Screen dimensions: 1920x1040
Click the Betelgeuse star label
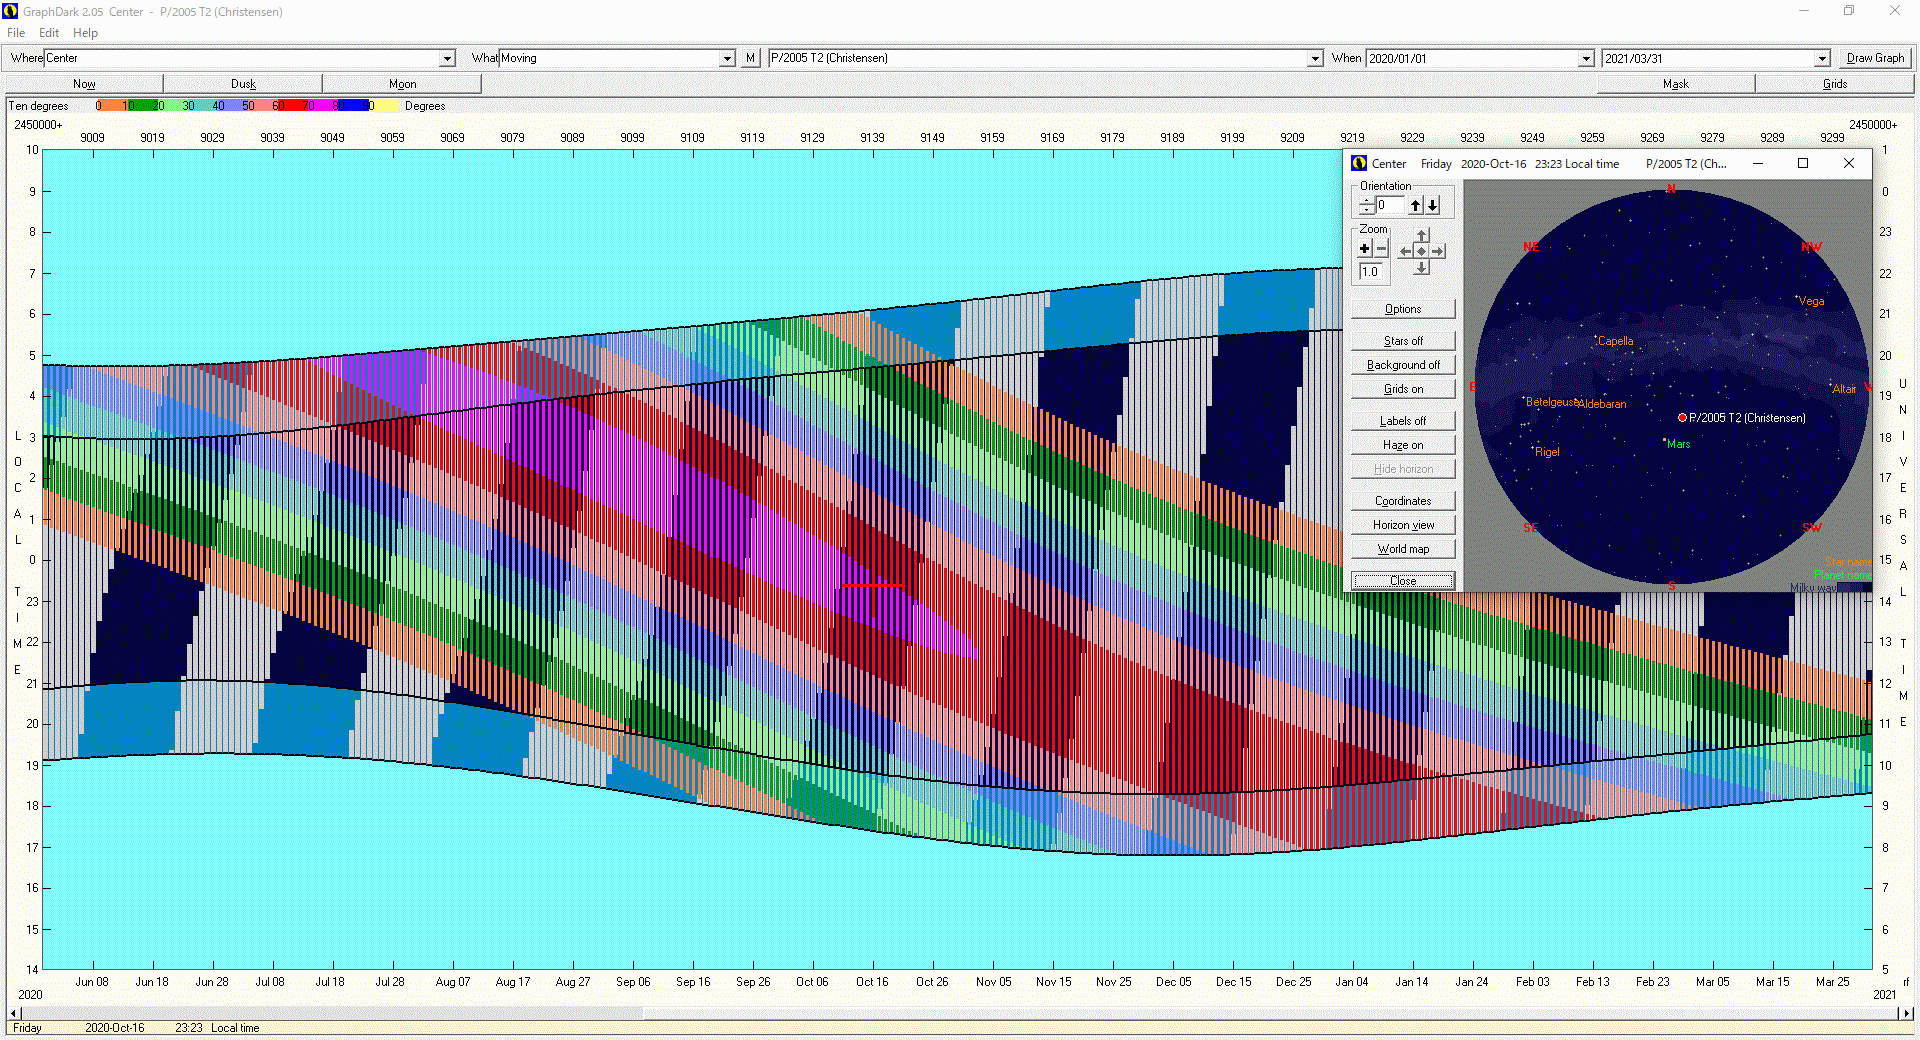(x=1552, y=402)
